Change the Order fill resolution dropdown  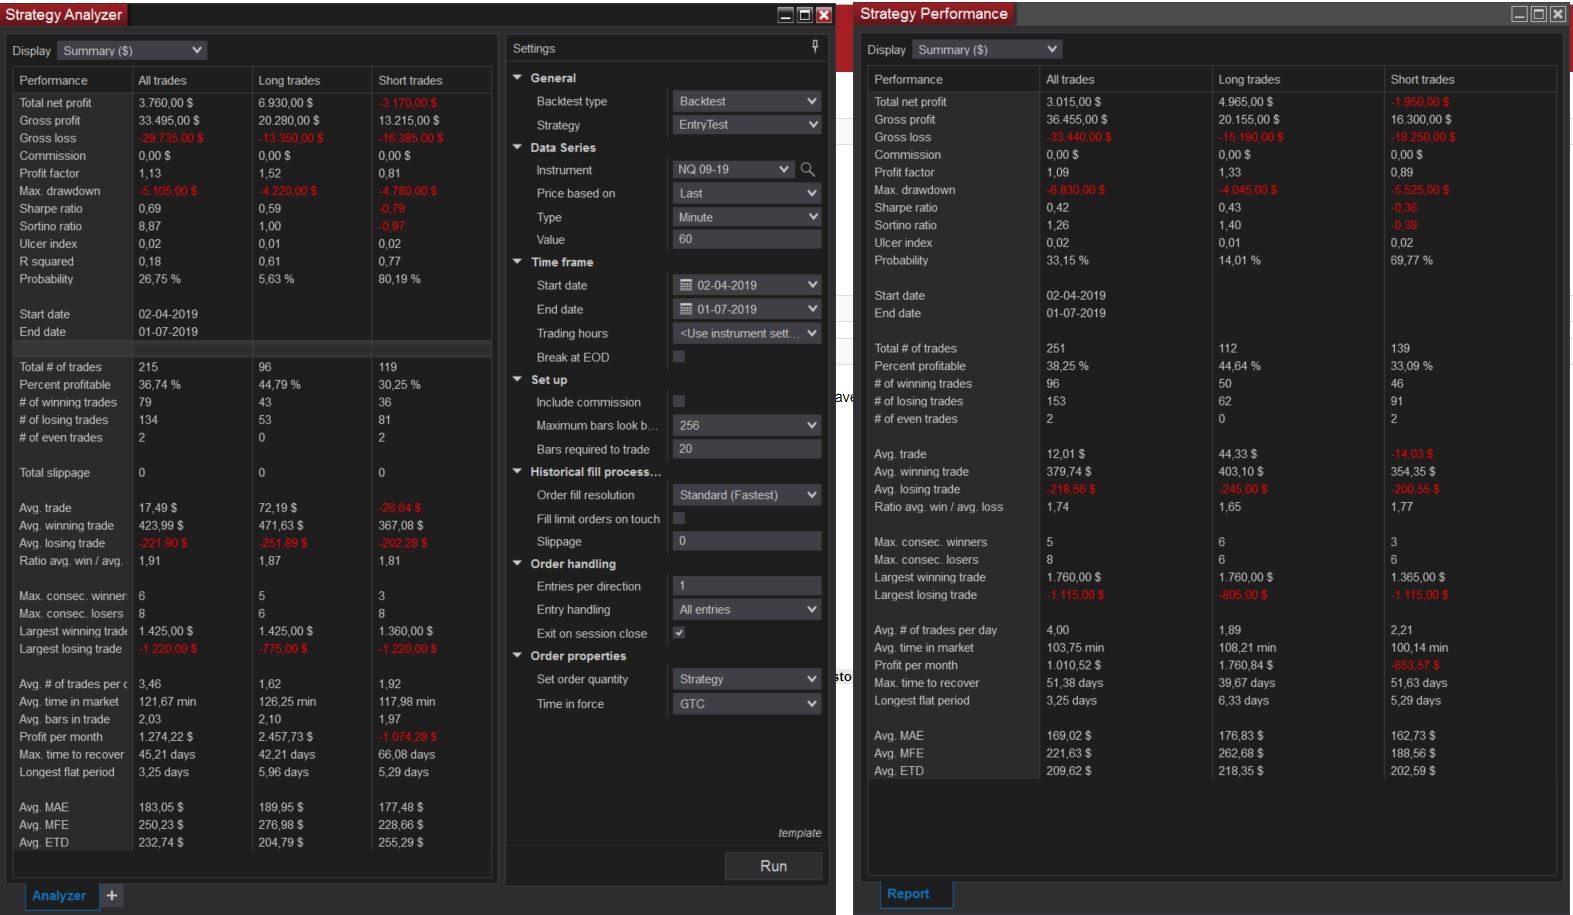[x=747, y=495]
